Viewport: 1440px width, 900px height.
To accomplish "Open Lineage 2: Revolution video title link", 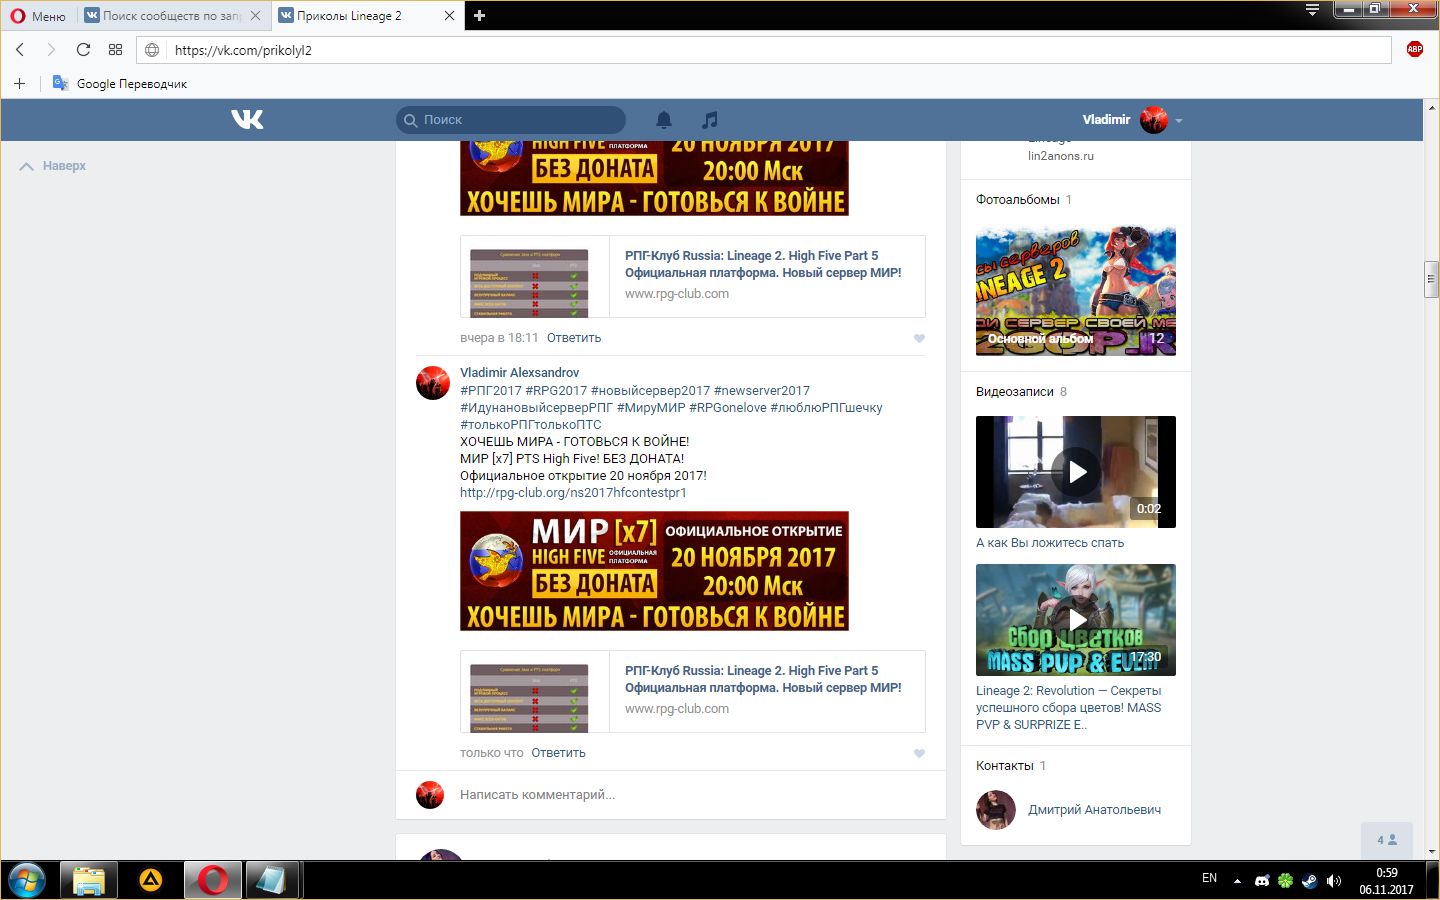I will [1069, 708].
